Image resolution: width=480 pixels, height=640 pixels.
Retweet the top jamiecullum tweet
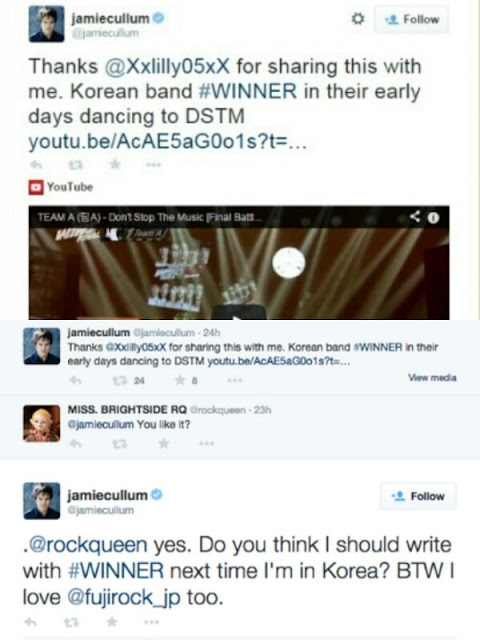point(75,165)
